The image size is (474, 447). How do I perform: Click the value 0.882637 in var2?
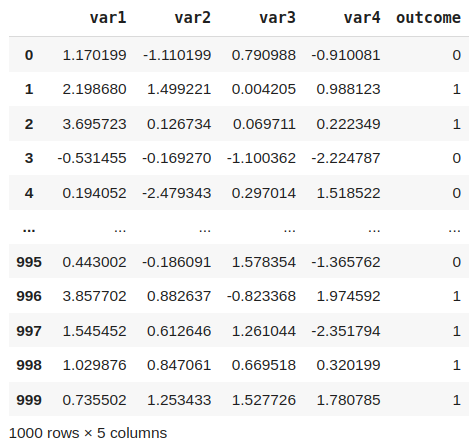click(x=179, y=296)
